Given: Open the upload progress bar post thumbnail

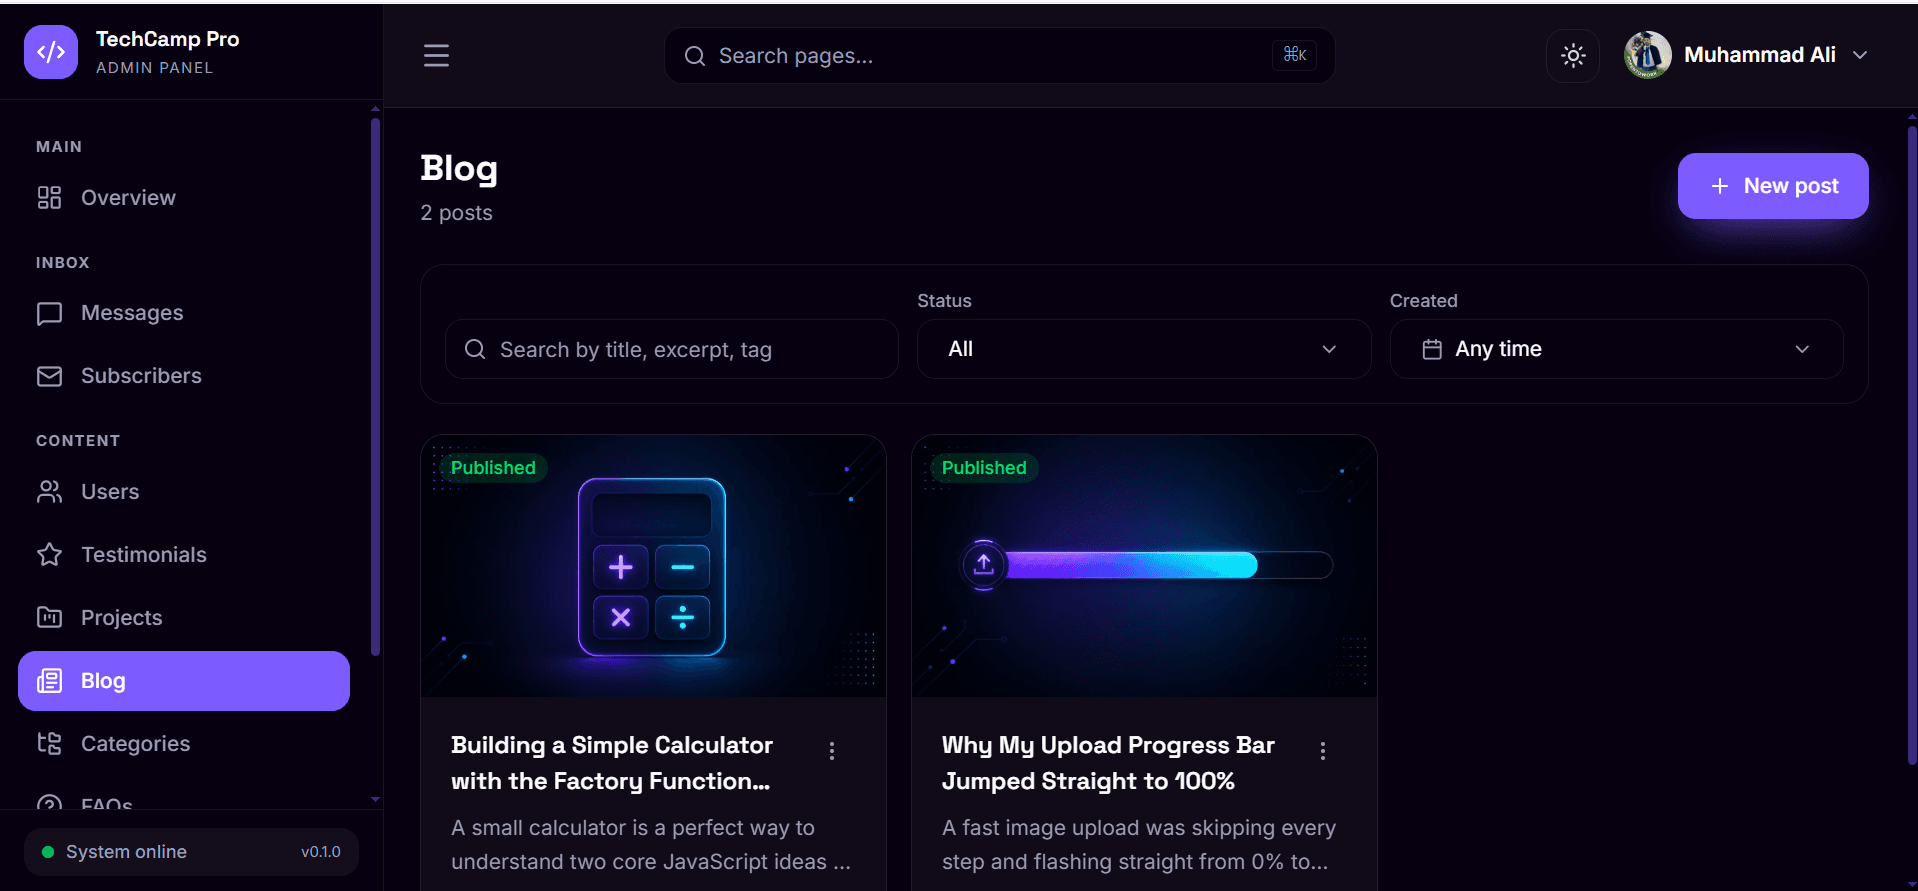Looking at the screenshot, I should click(x=1144, y=566).
